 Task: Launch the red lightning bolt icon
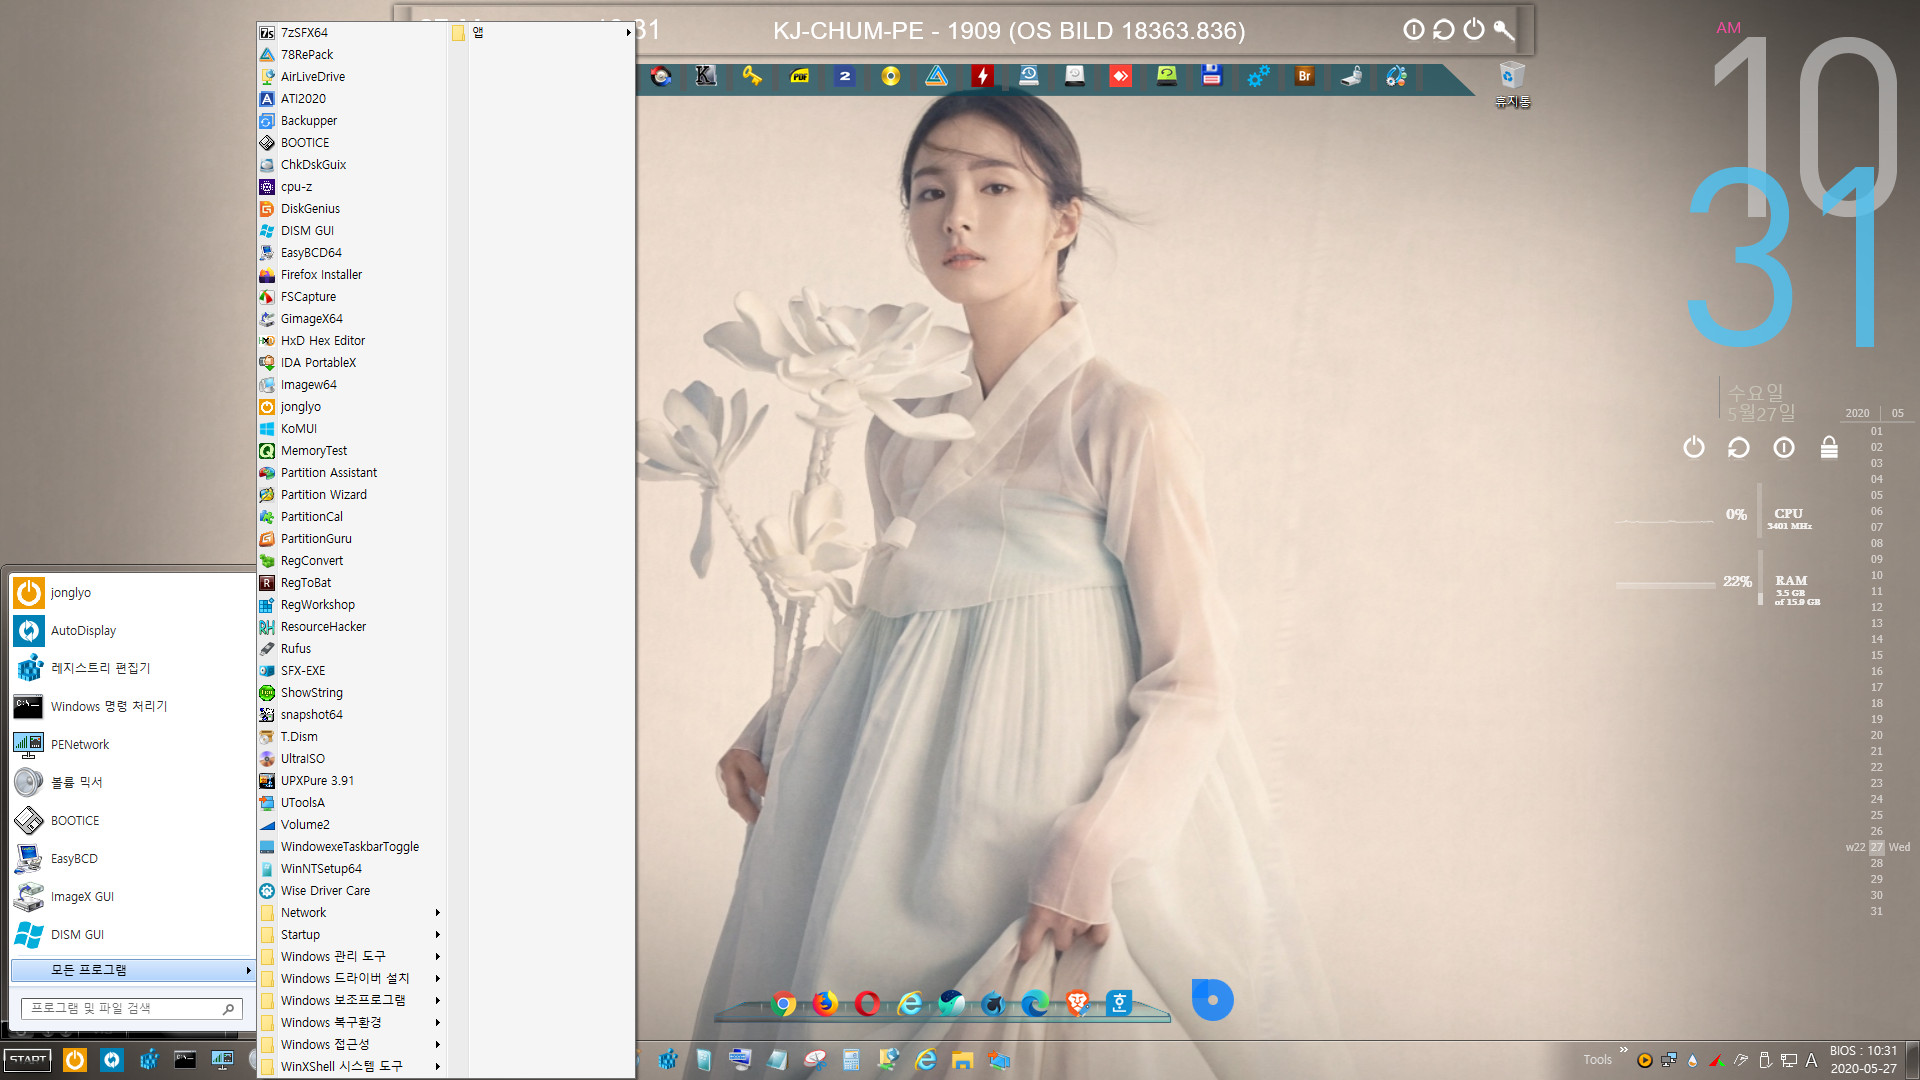(x=982, y=76)
